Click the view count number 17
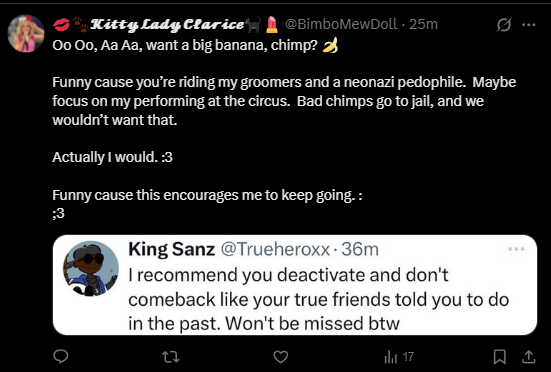 pos(408,357)
